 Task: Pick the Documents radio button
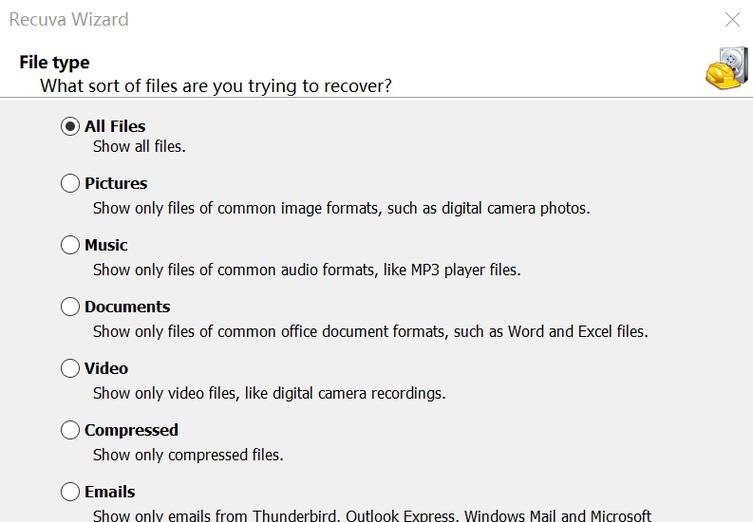[x=70, y=306]
